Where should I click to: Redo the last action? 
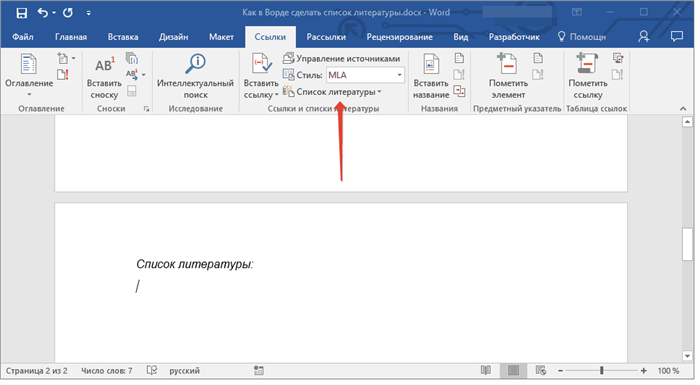[x=68, y=13]
